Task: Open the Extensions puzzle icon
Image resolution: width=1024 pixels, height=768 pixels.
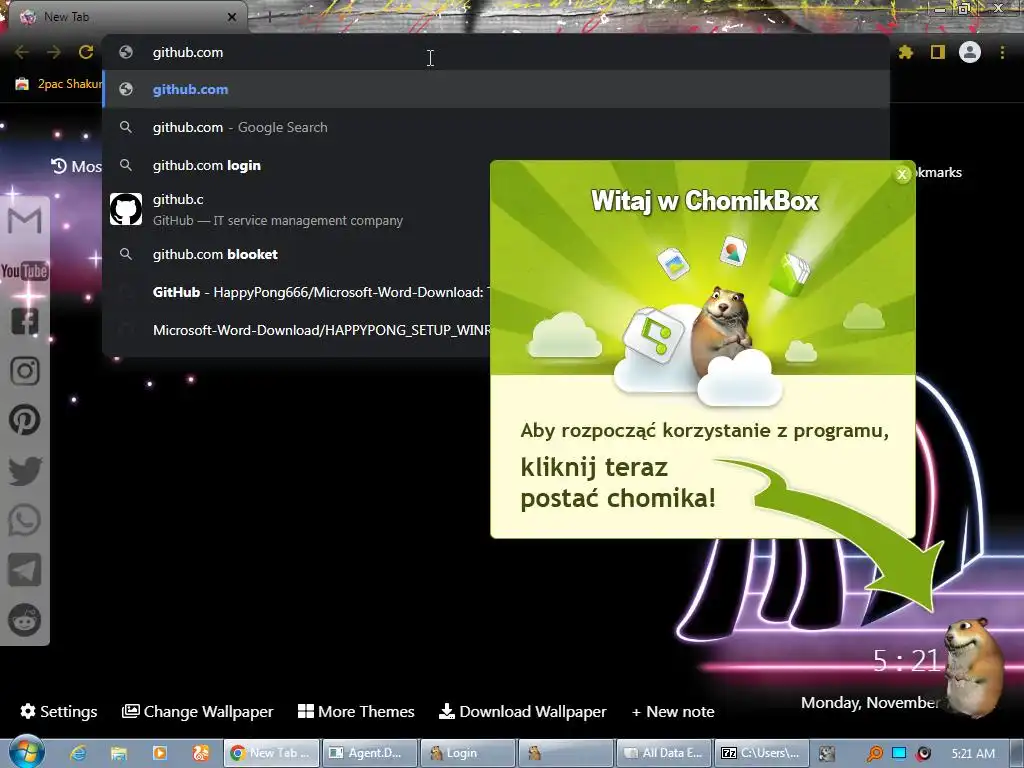Action: pyautogui.click(x=905, y=52)
